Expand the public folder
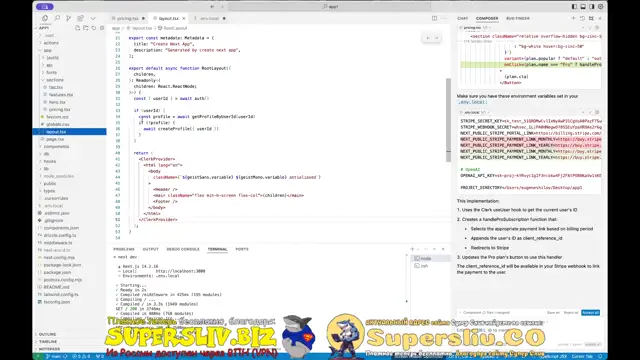The image size is (640, 360). pyautogui.click(x=50, y=183)
